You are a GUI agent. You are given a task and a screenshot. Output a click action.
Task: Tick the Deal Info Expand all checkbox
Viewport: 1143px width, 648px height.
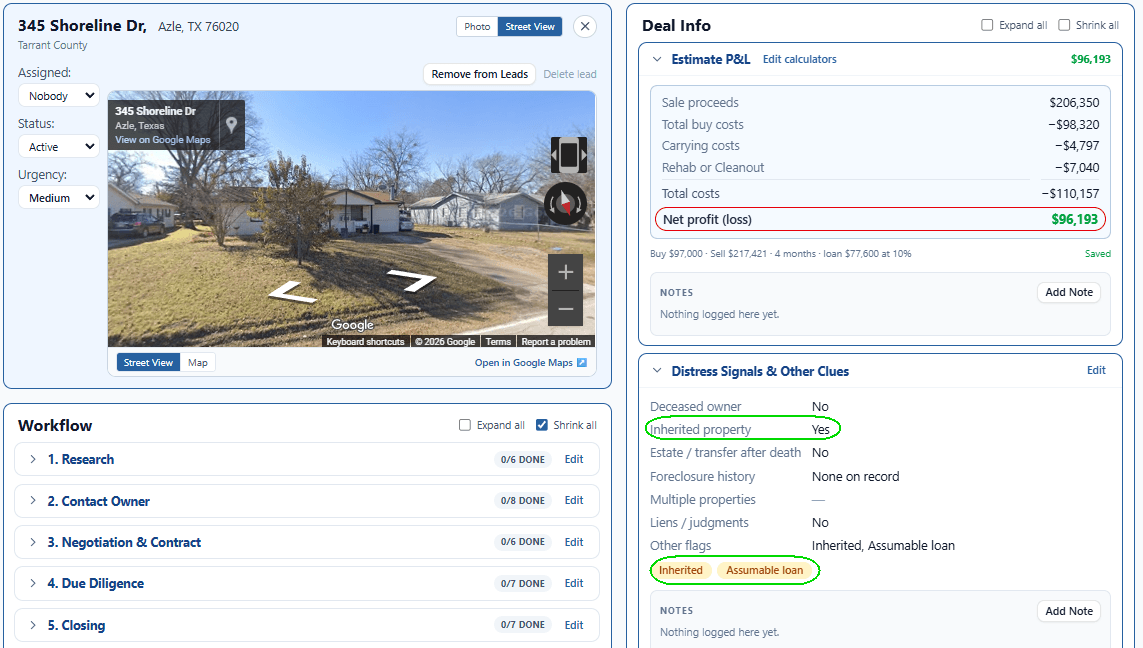pyautogui.click(x=987, y=25)
